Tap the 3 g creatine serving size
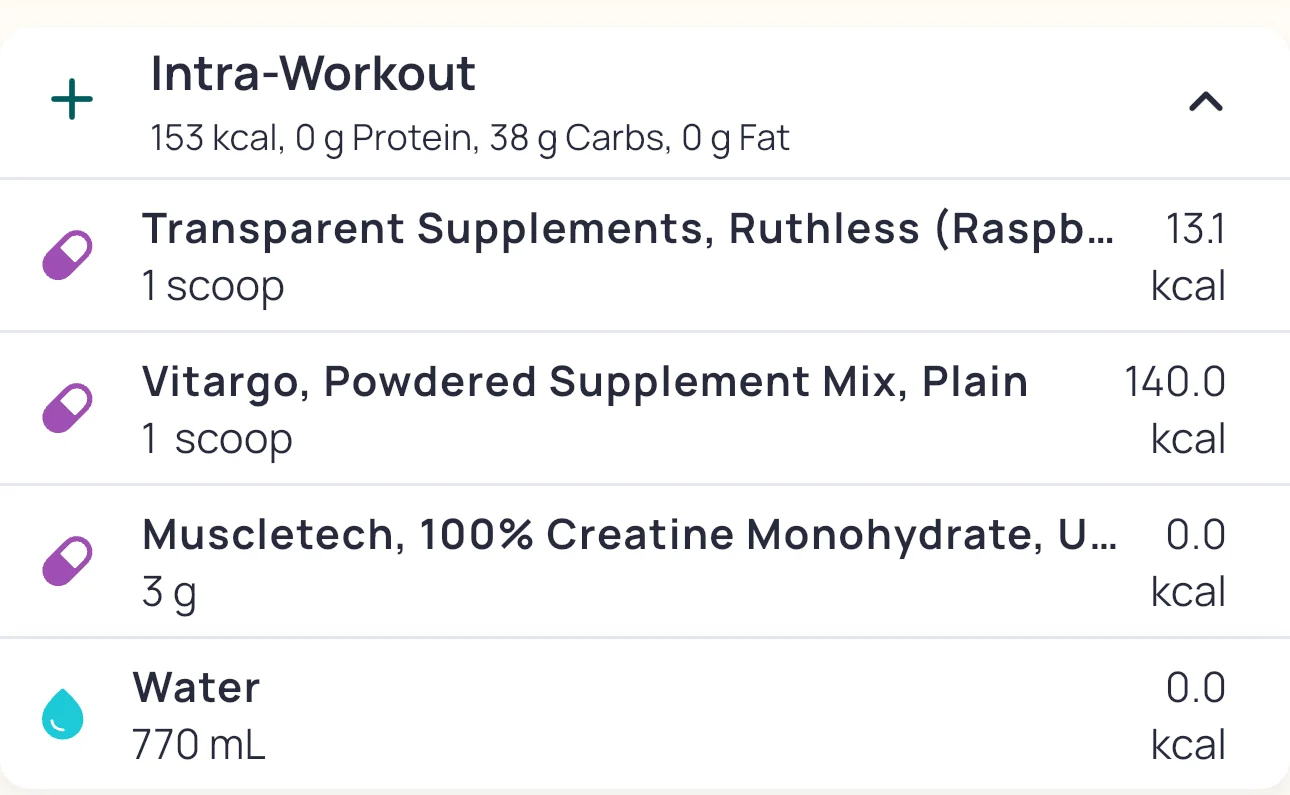 (170, 592)
